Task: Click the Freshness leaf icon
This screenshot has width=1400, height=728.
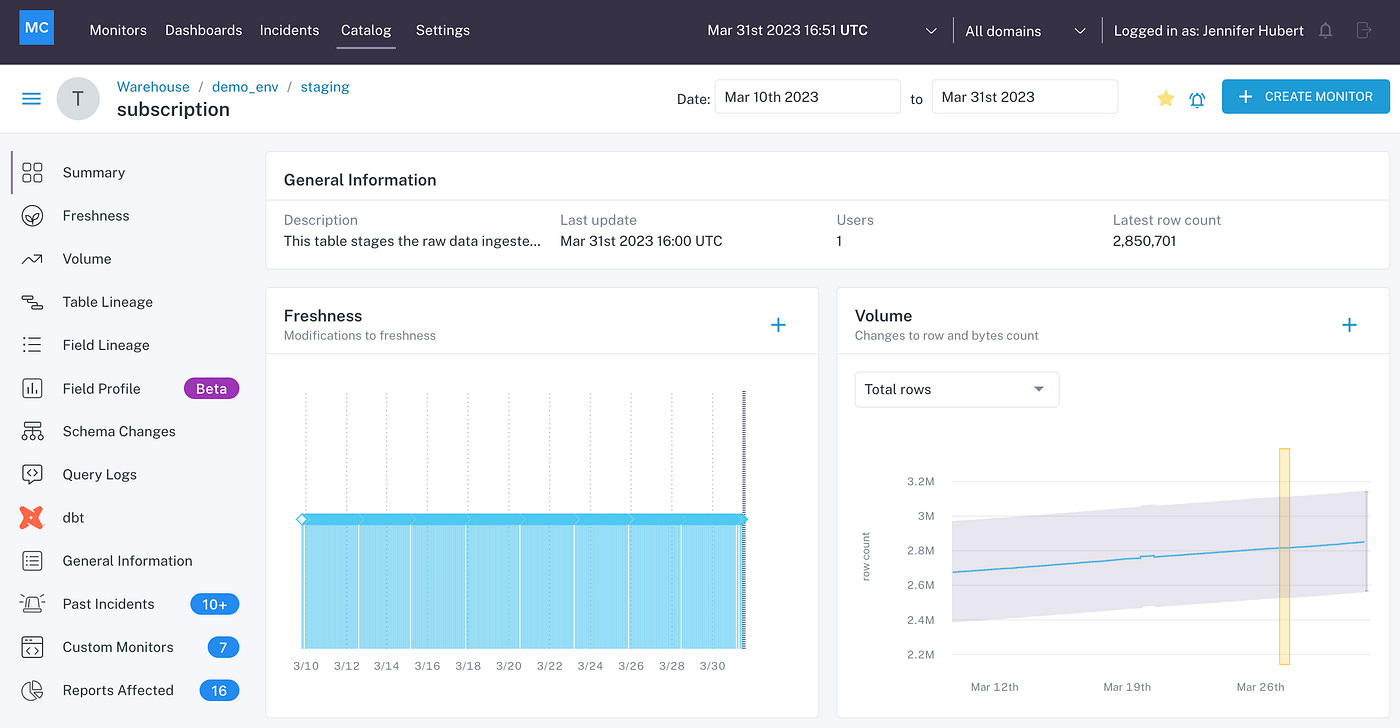Action: point(32,216)
